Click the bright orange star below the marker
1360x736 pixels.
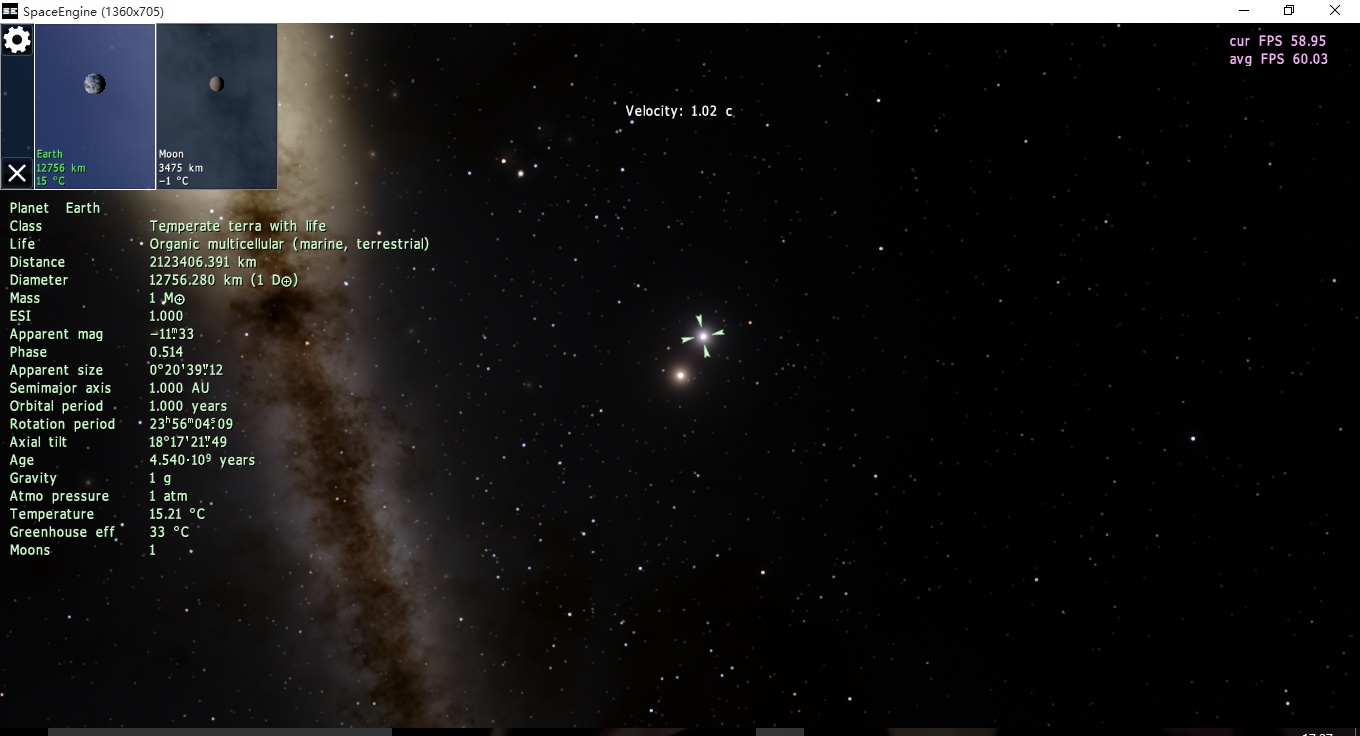(680, 376)
